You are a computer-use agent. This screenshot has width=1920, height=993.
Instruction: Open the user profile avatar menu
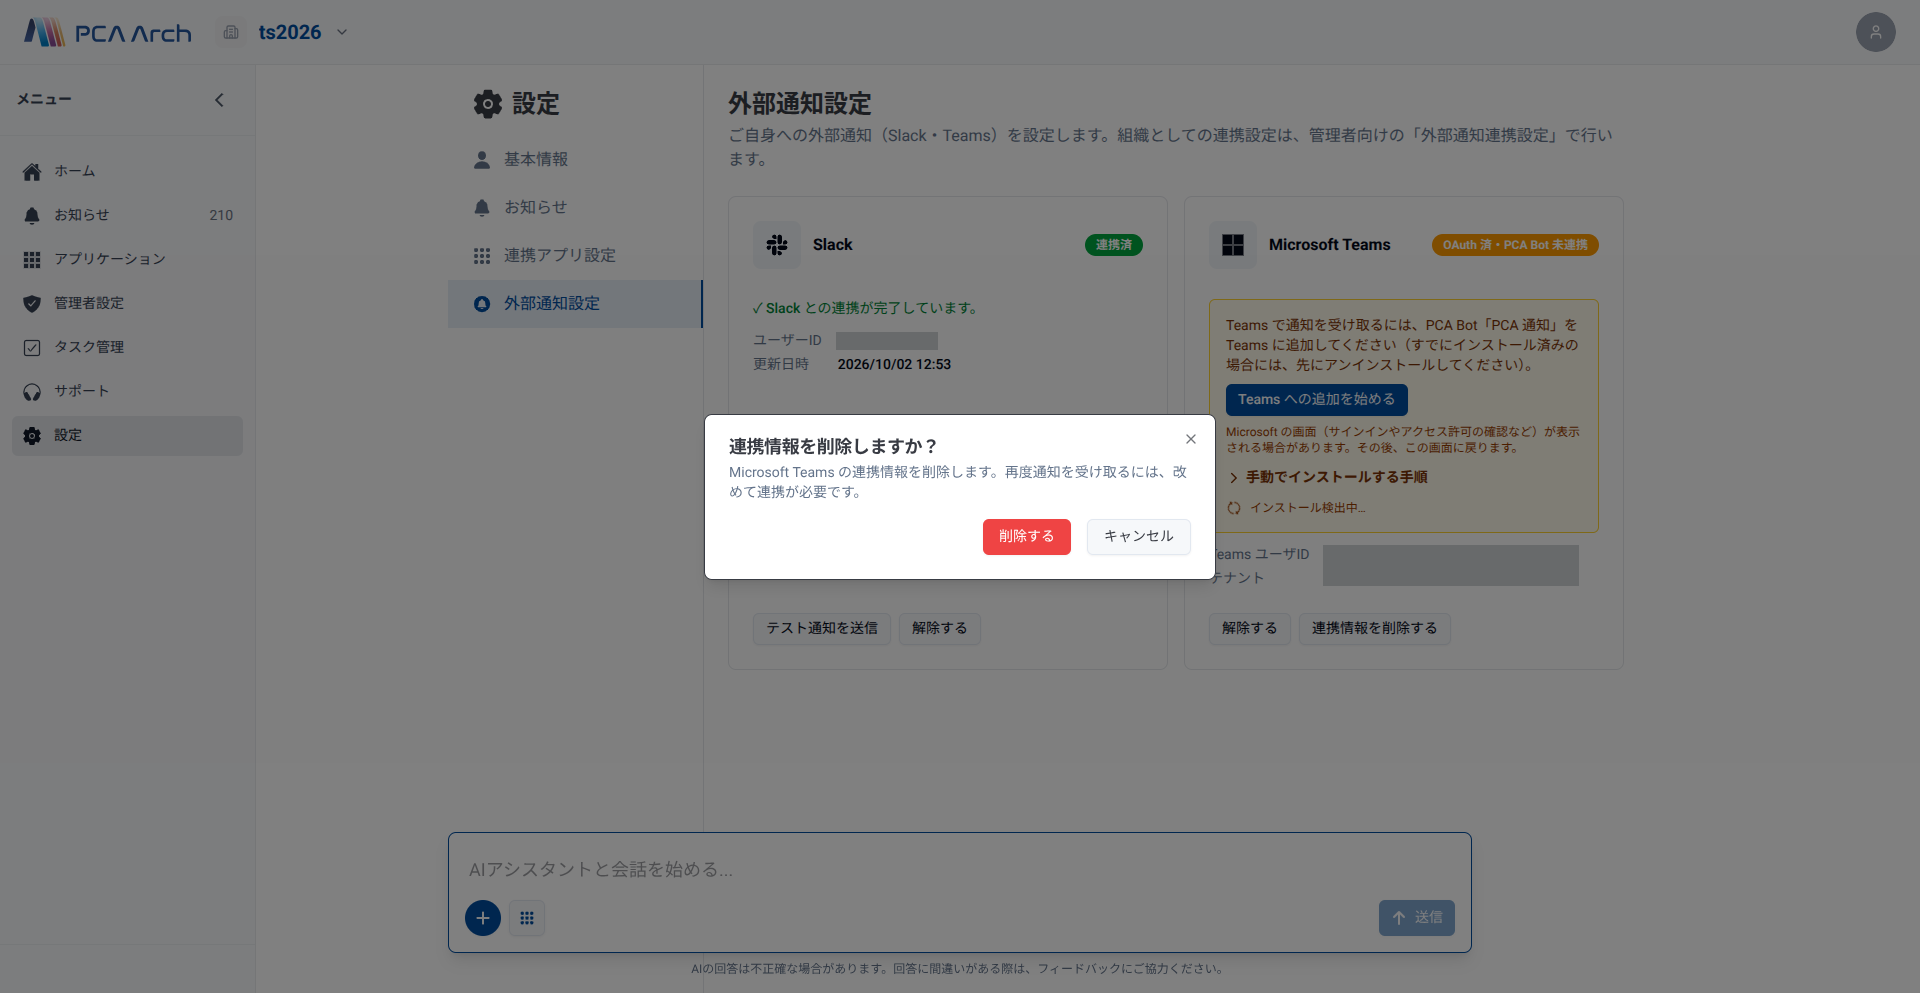1875,32
